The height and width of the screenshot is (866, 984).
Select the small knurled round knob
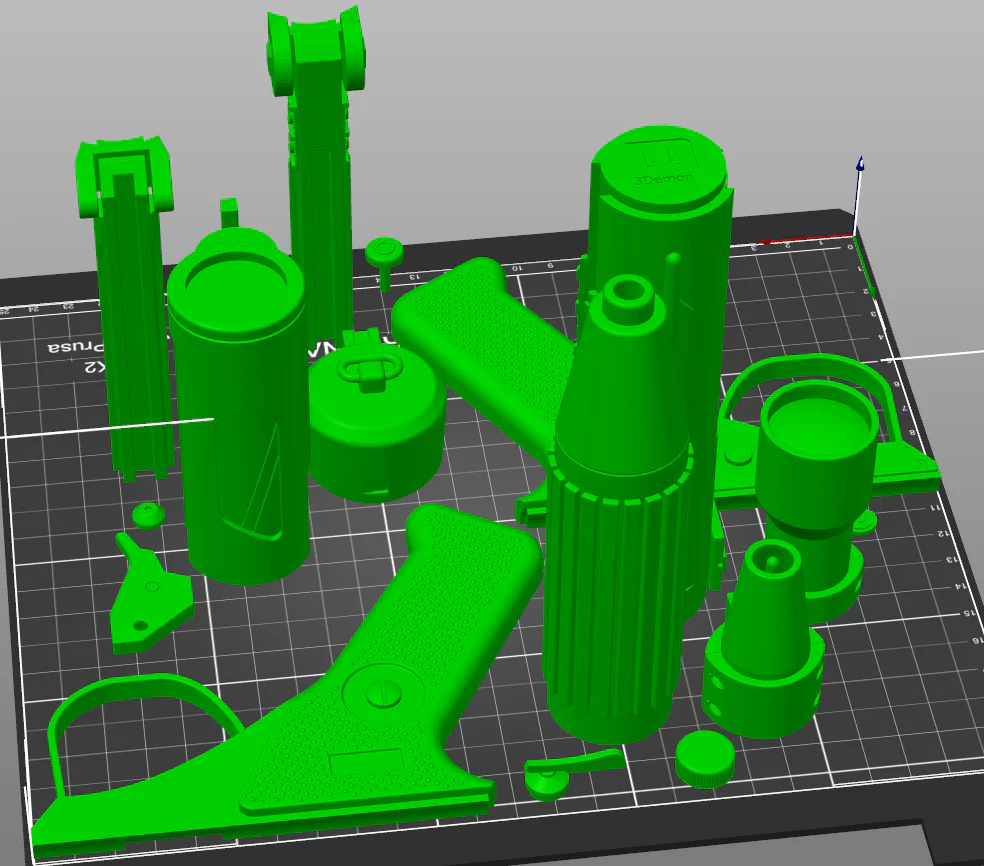pyautogui.click(x=705, y=758)
